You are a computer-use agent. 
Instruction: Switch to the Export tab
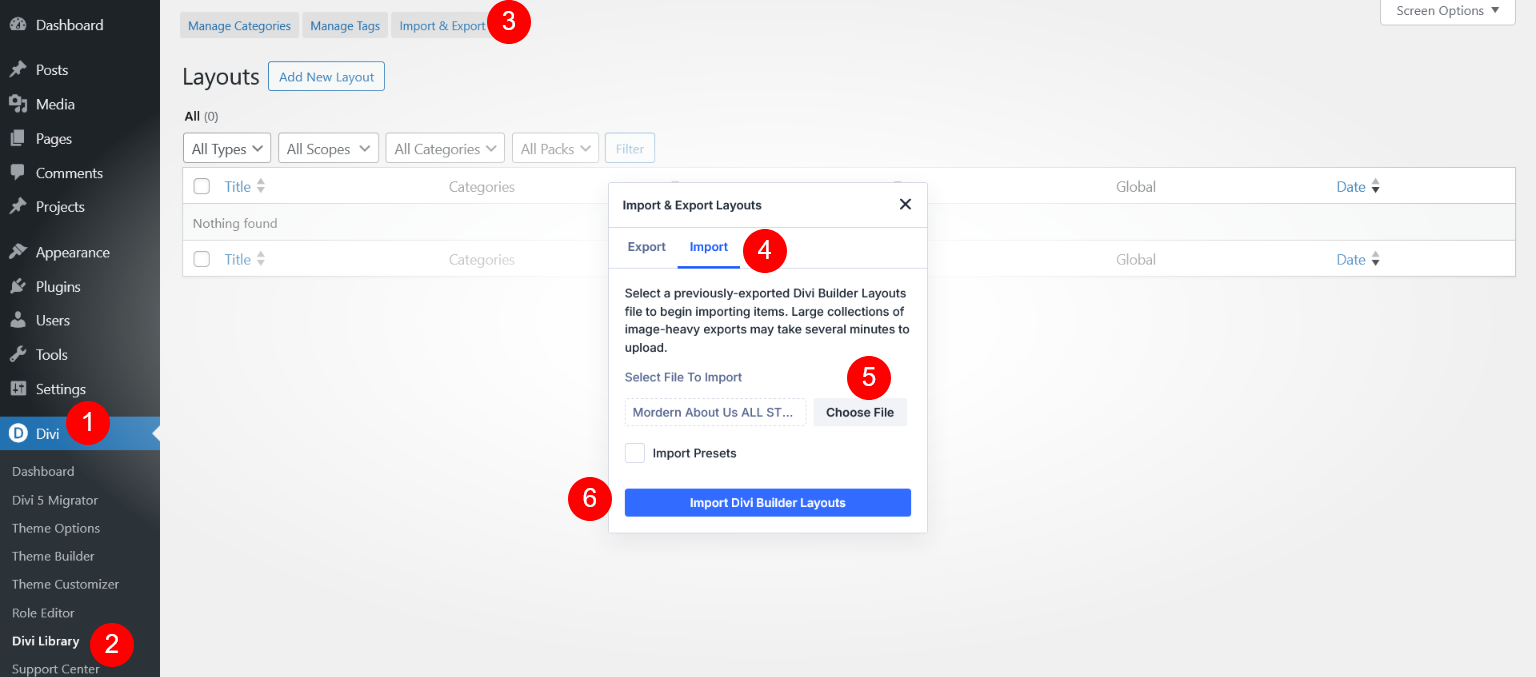point(646,247)
